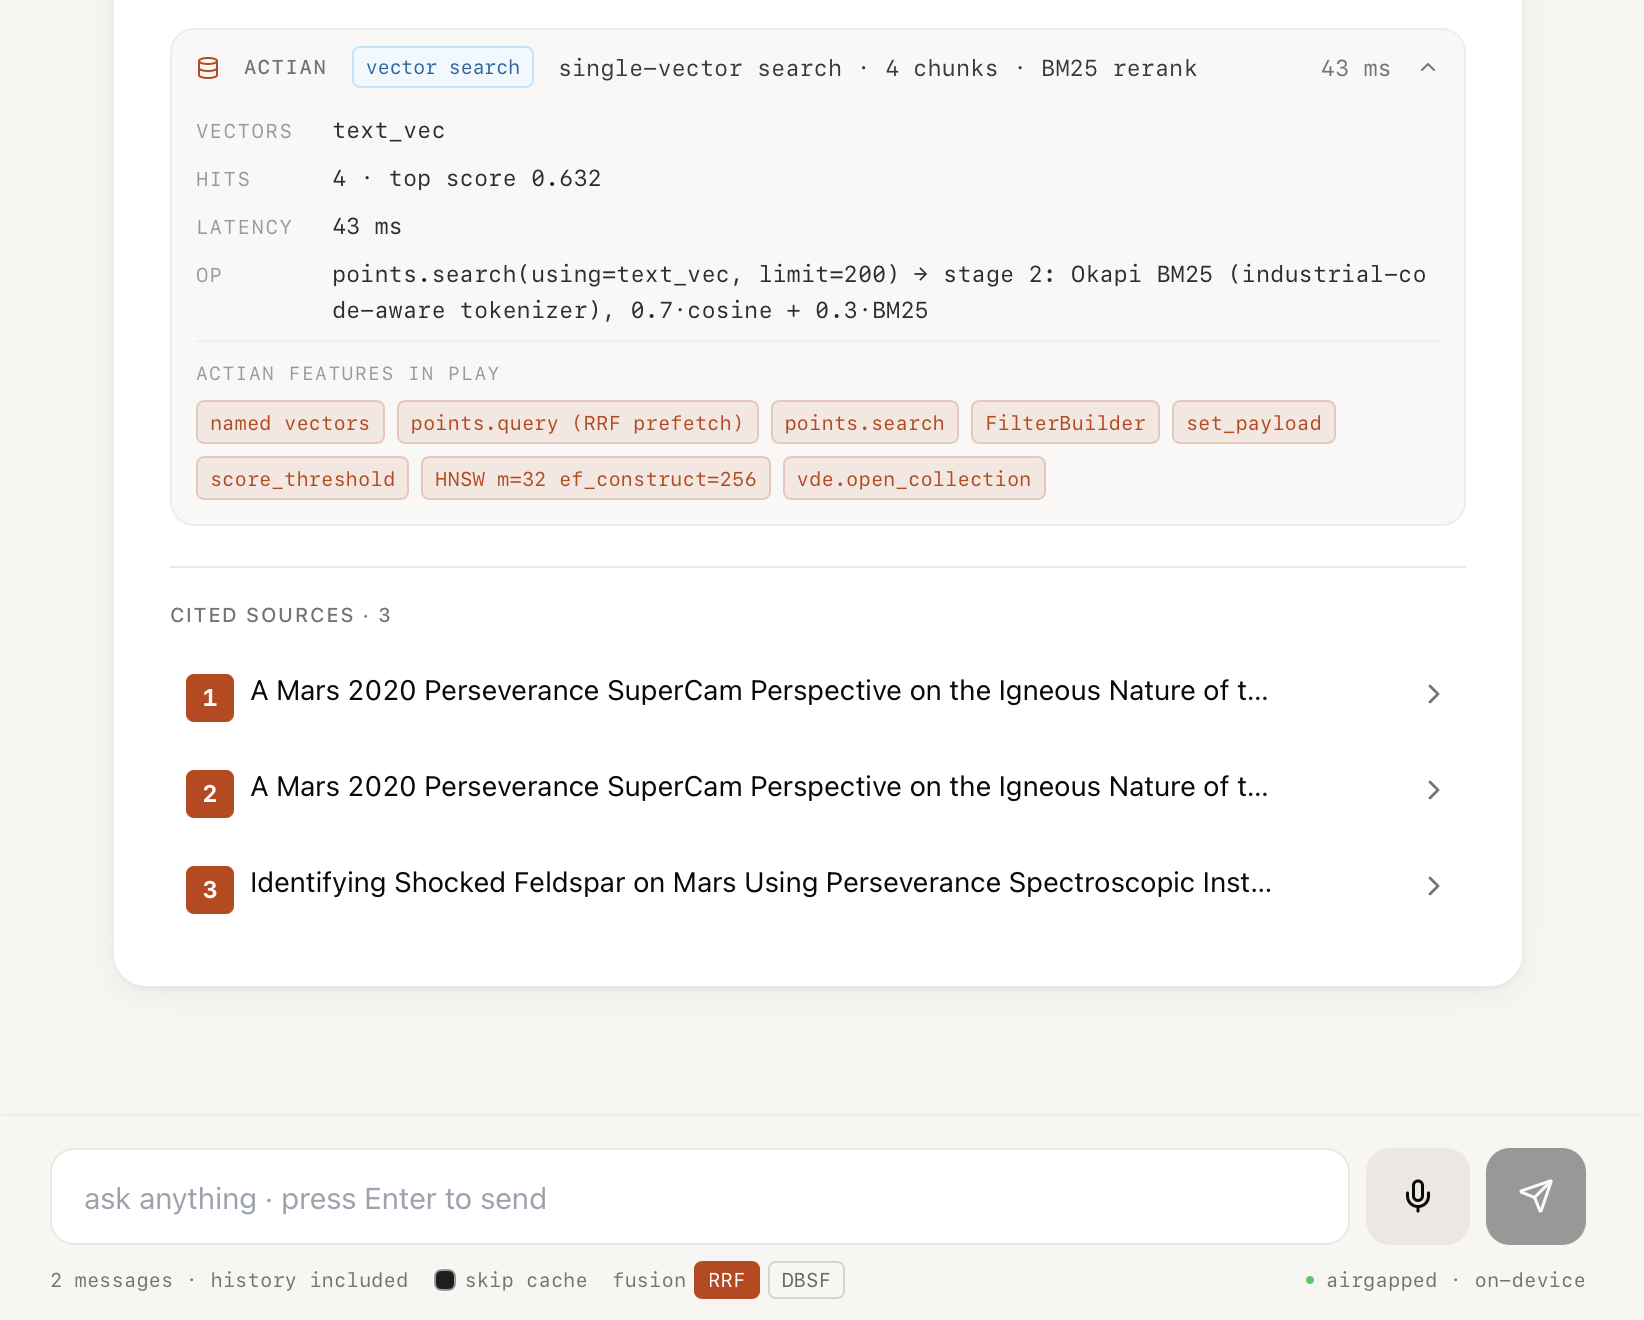Image resolution: width=1644 pixels, height=1320 pixels.
Task: Click the source number 3 badge
Action: click(210, 889)
